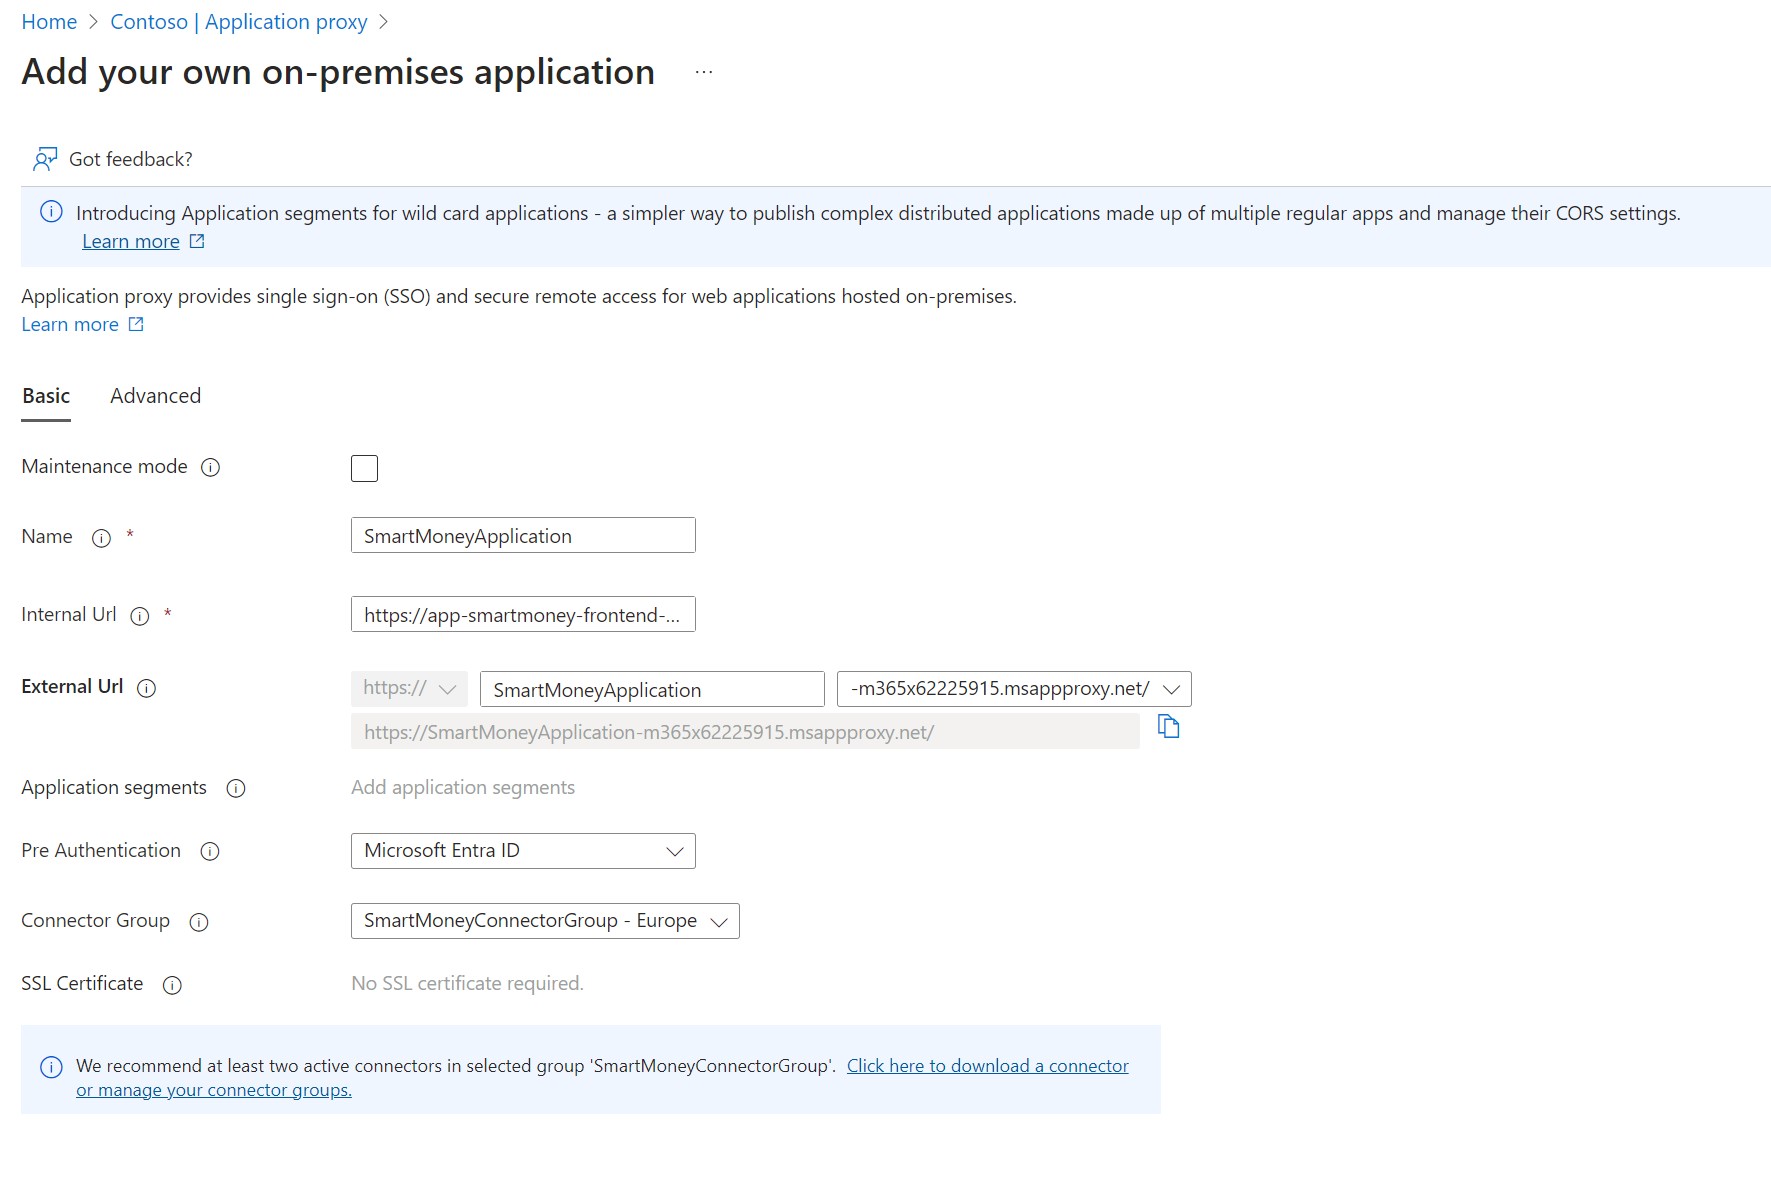Click SSL Certificate info icon
This screenshot has width=1771, height=1180.
pos(172,985)
